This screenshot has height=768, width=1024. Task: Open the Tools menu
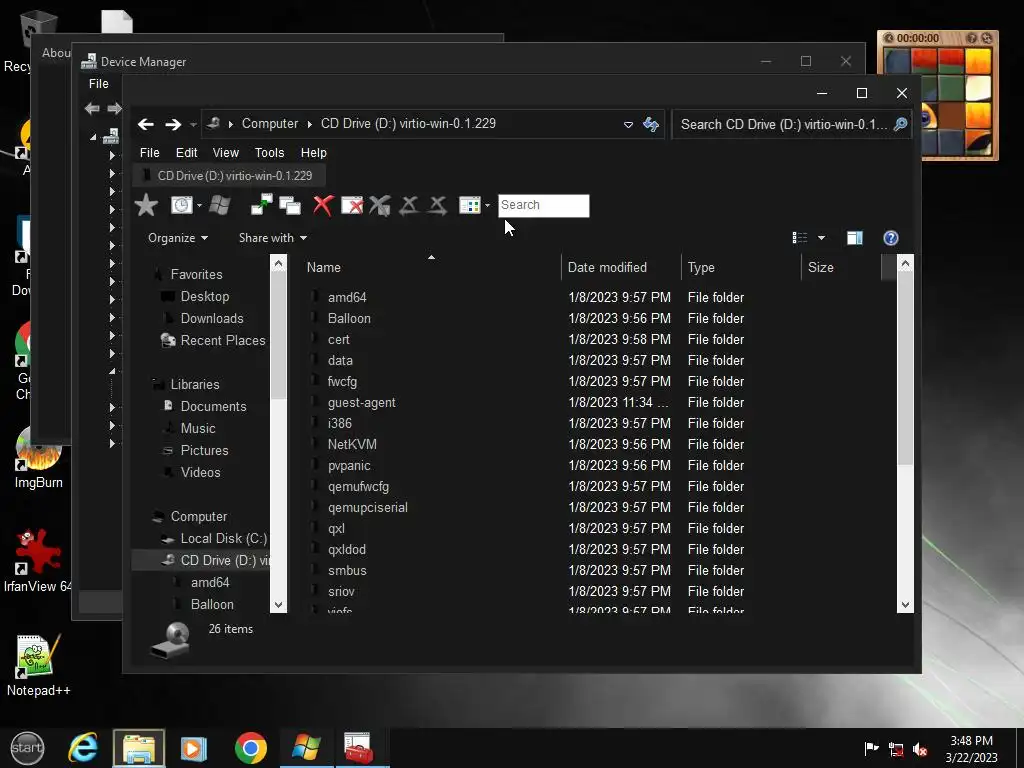point(269,152)
